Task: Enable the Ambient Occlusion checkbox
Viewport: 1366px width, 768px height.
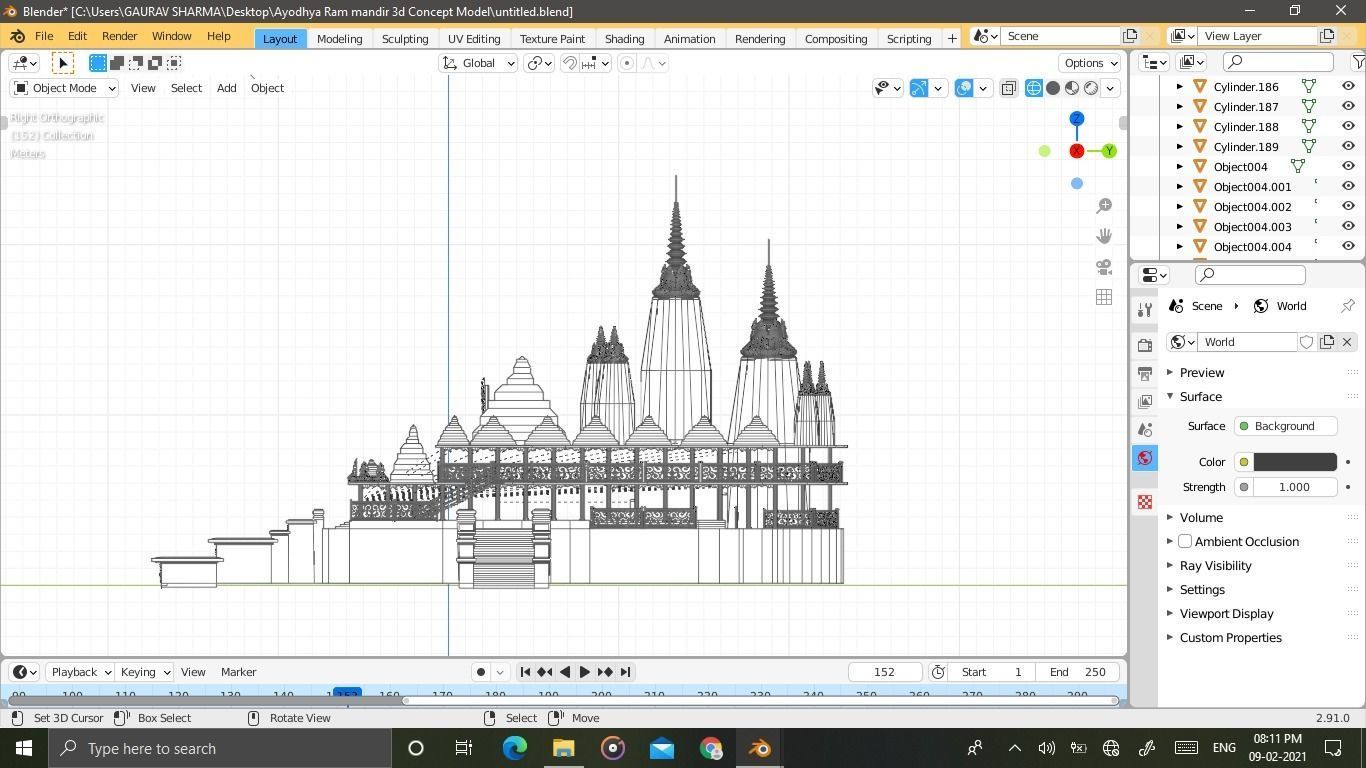Action: [x=1185, y=541]
